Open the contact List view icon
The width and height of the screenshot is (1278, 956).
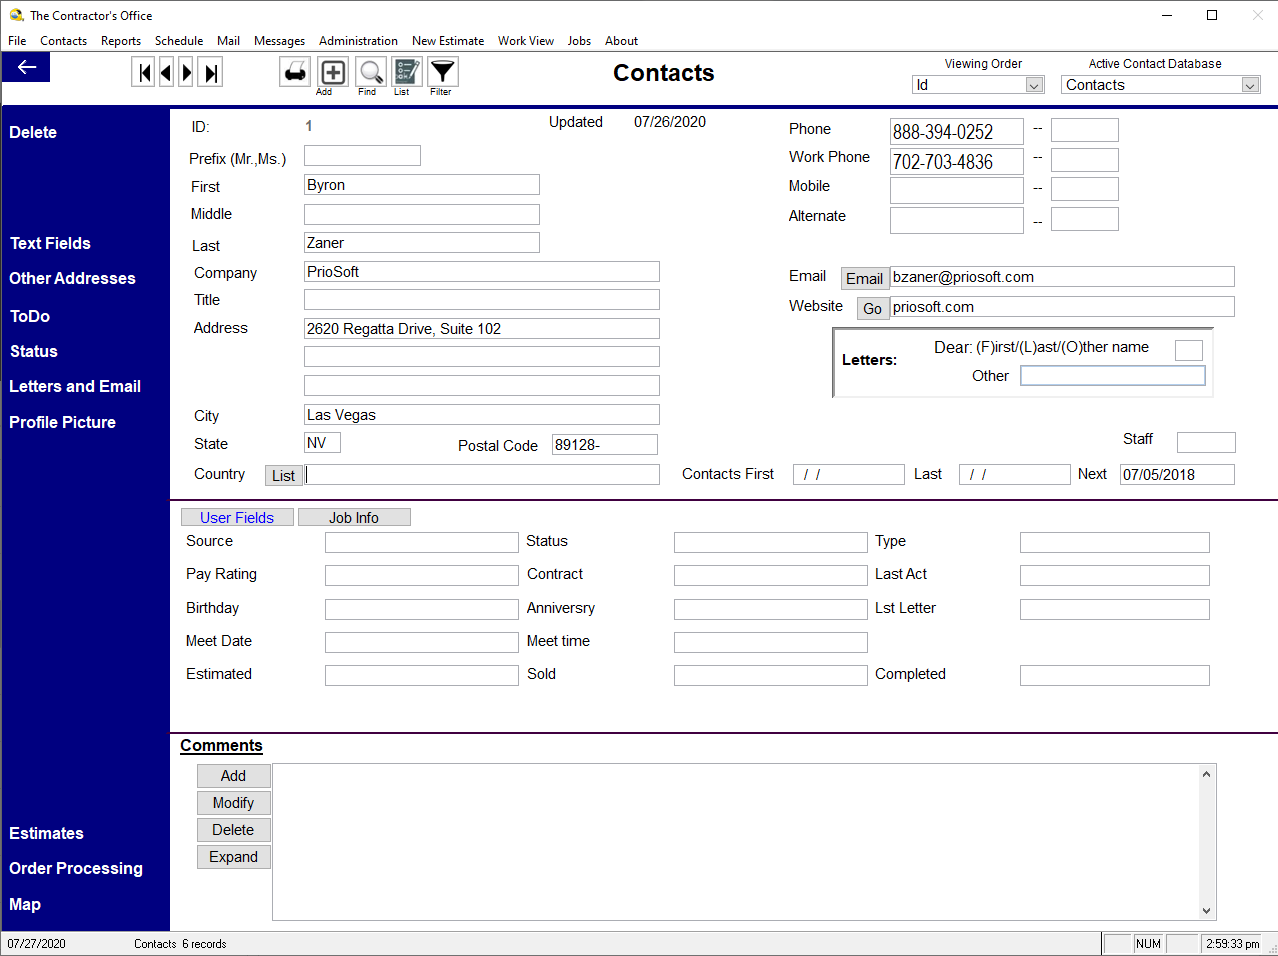pyautogui.click(x=406, y=72)
